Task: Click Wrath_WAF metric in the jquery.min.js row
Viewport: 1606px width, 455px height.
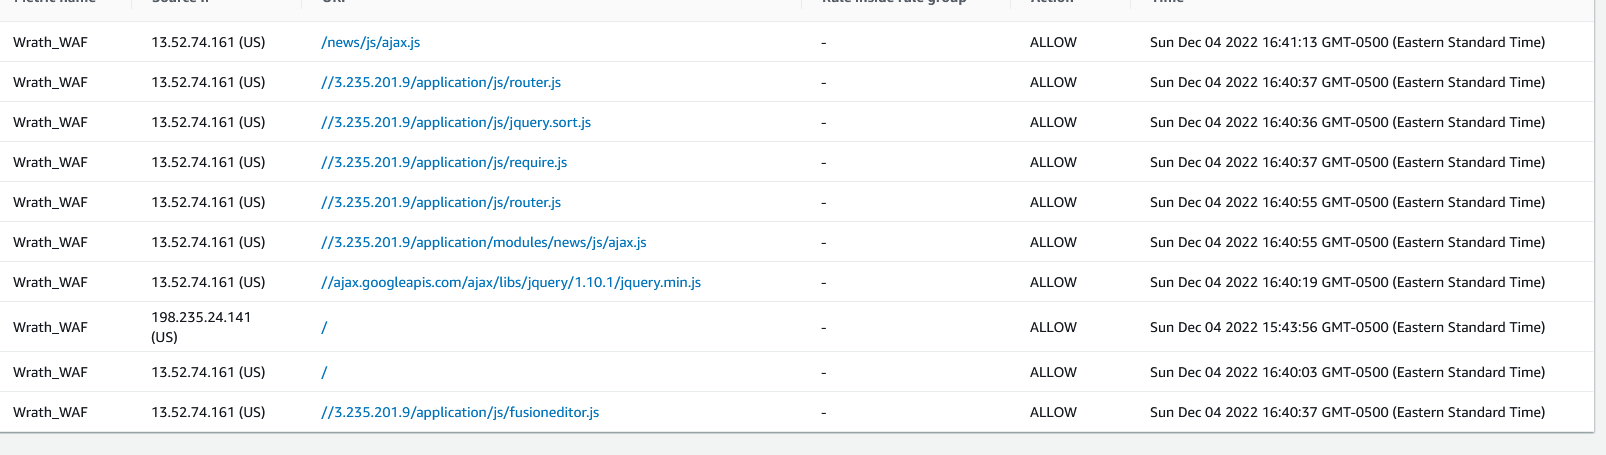Action: tap(50, 282)
